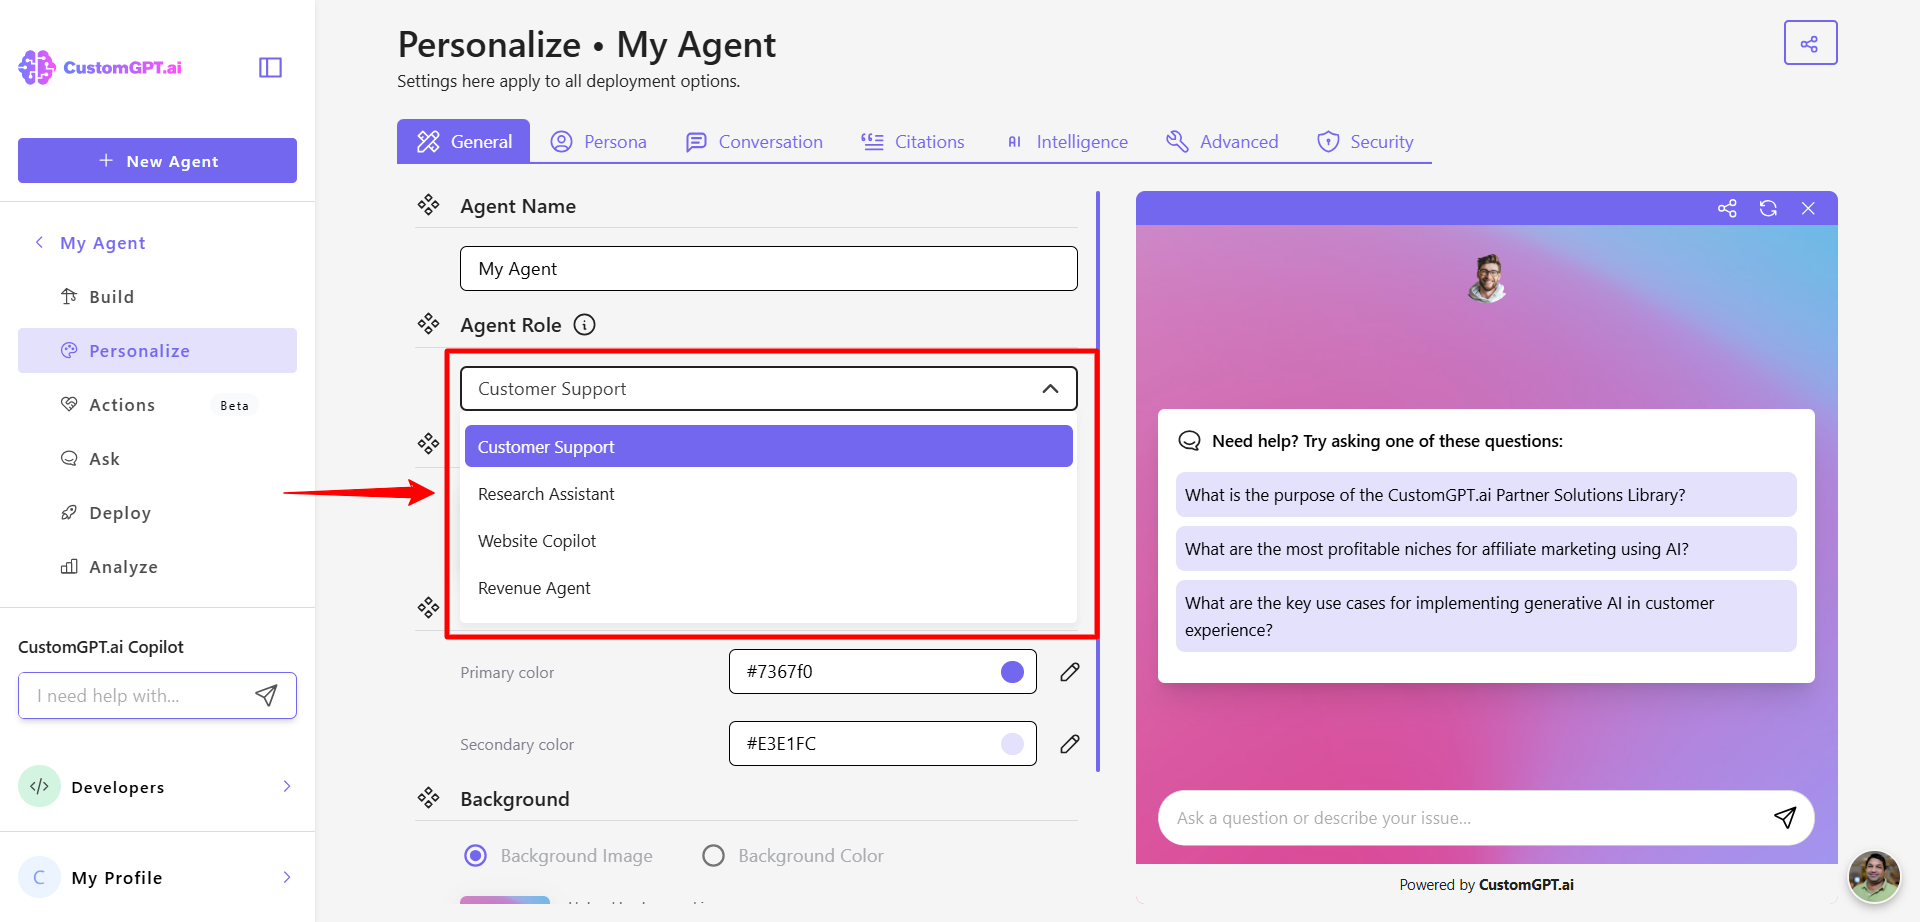Click the primary color hex field

click(882, 672)
